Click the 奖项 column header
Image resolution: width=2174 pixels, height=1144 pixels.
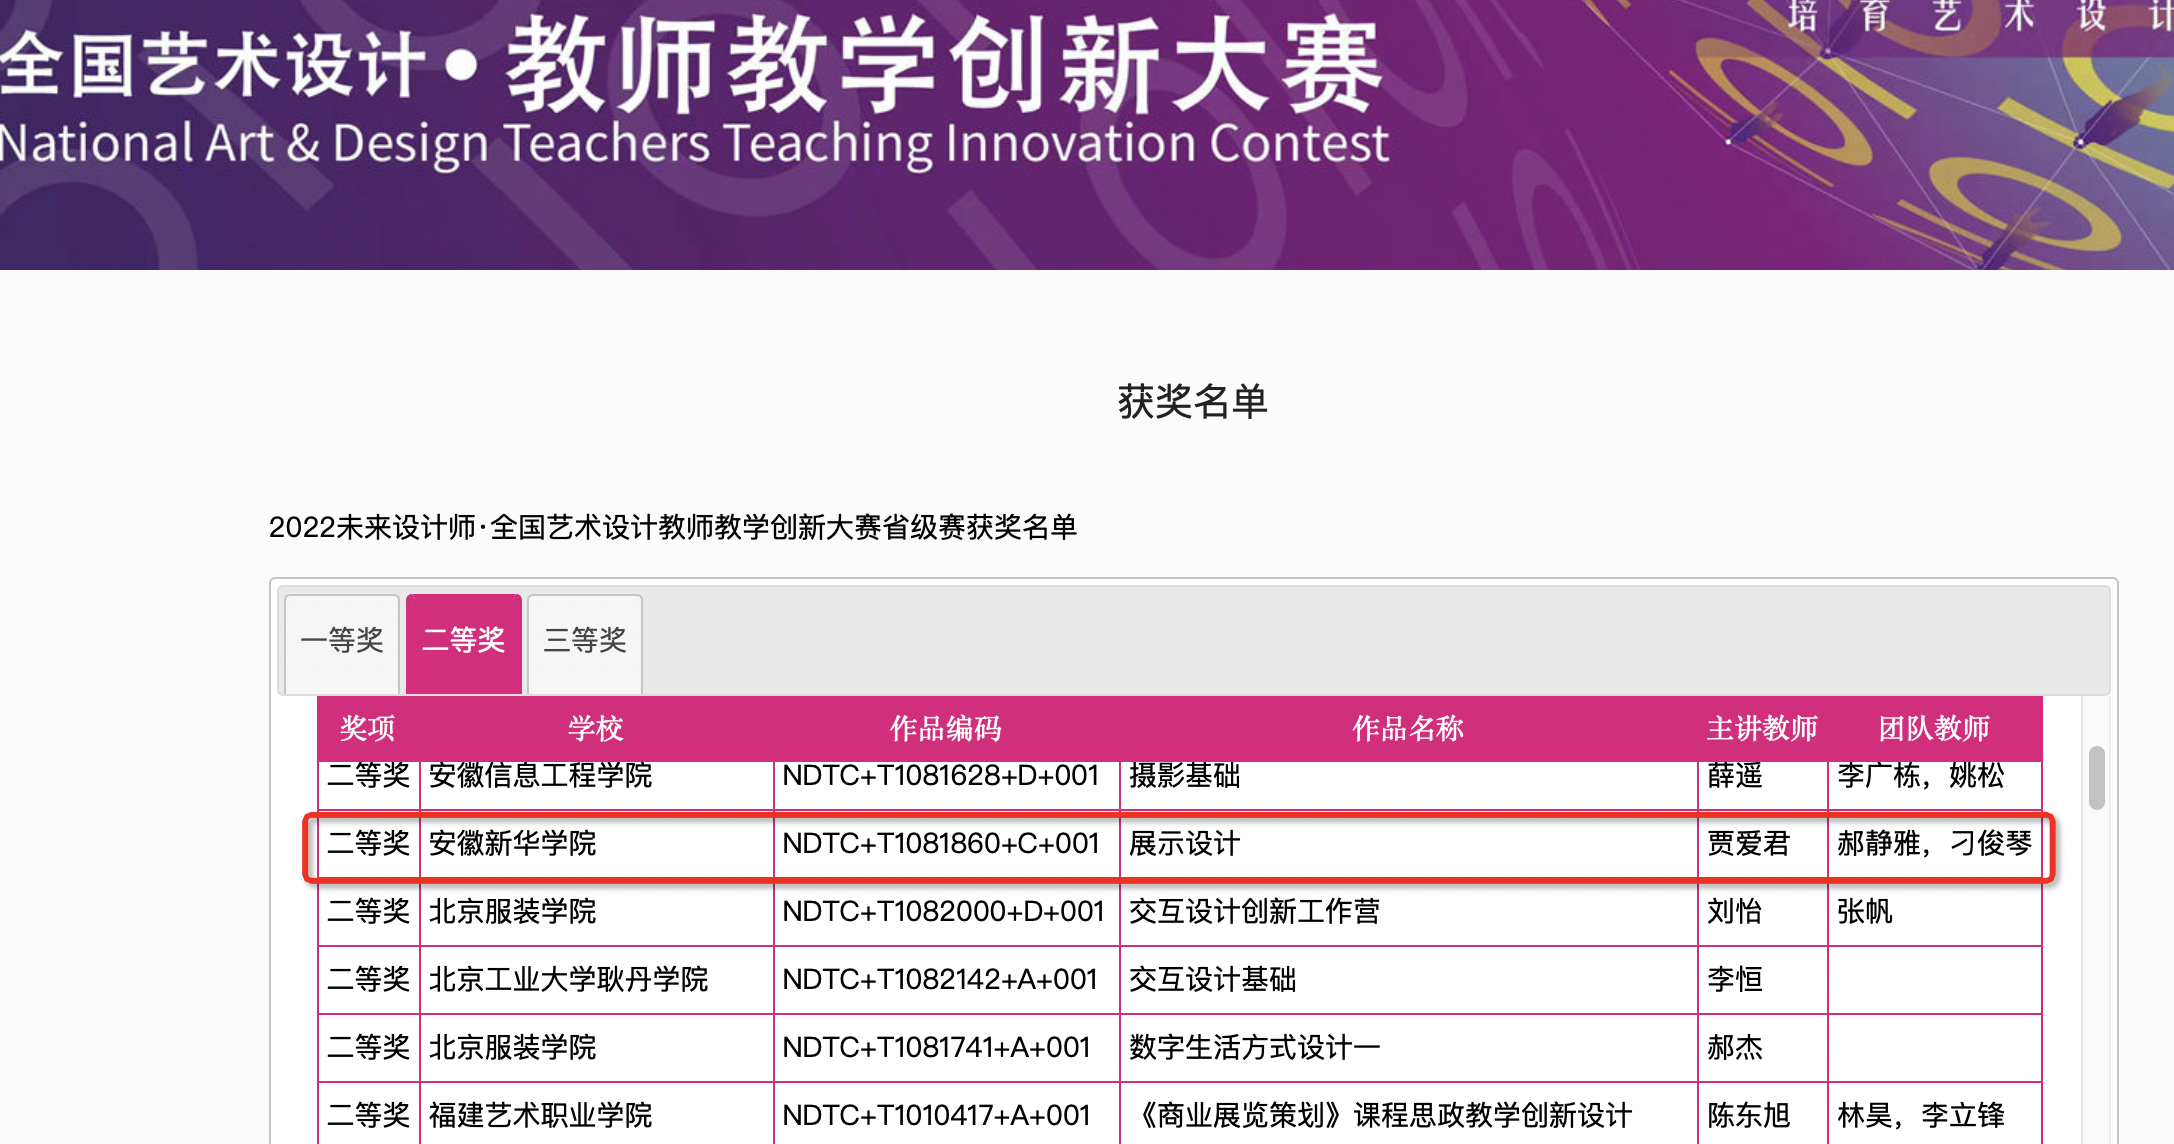(x=368, y=728)
